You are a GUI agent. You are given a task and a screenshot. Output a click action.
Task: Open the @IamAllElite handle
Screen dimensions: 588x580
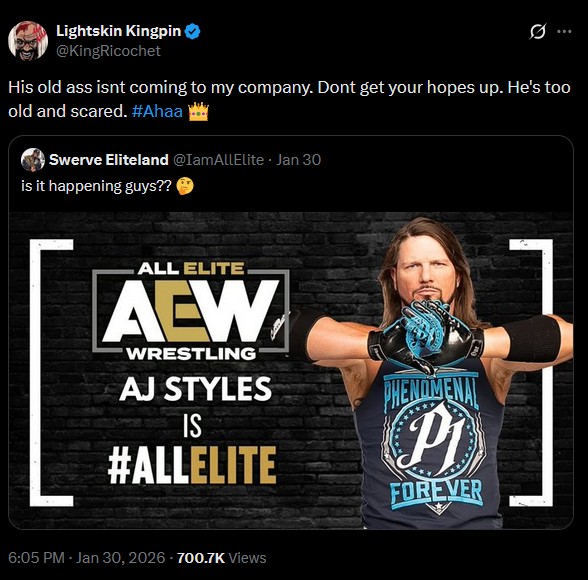pos(218,160)
